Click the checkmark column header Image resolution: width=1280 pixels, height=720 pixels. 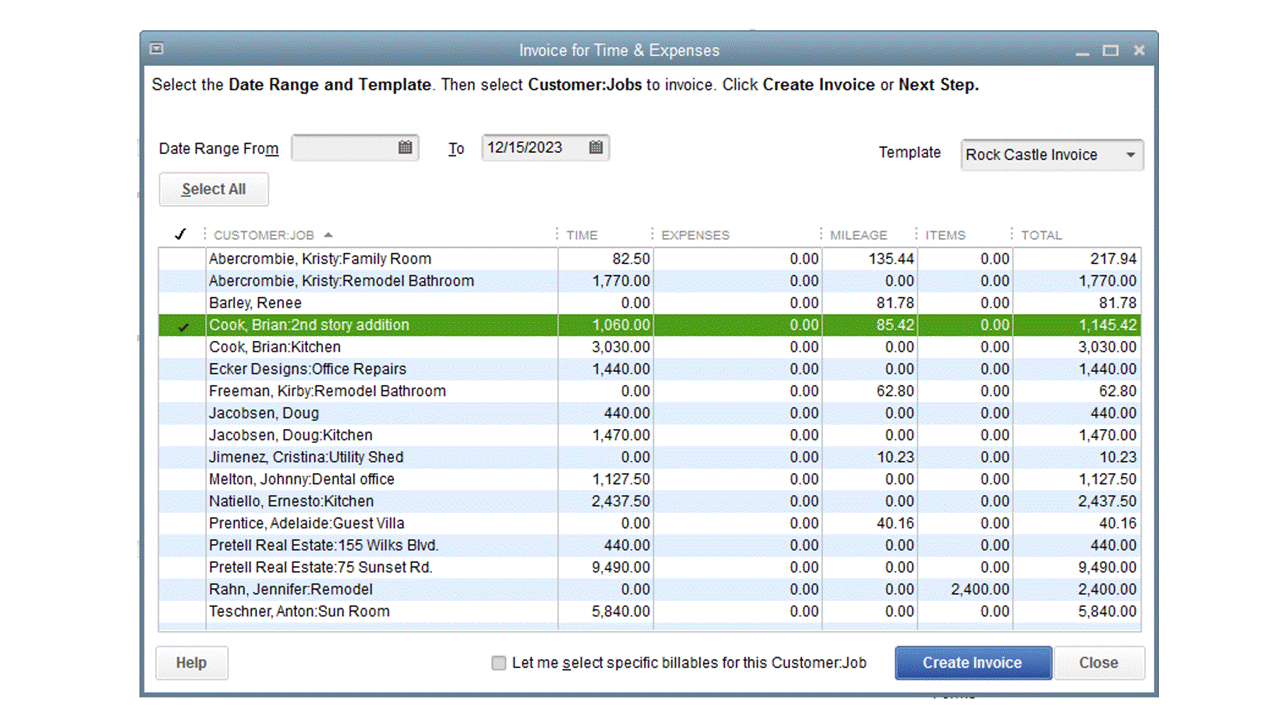click(181, 235)
